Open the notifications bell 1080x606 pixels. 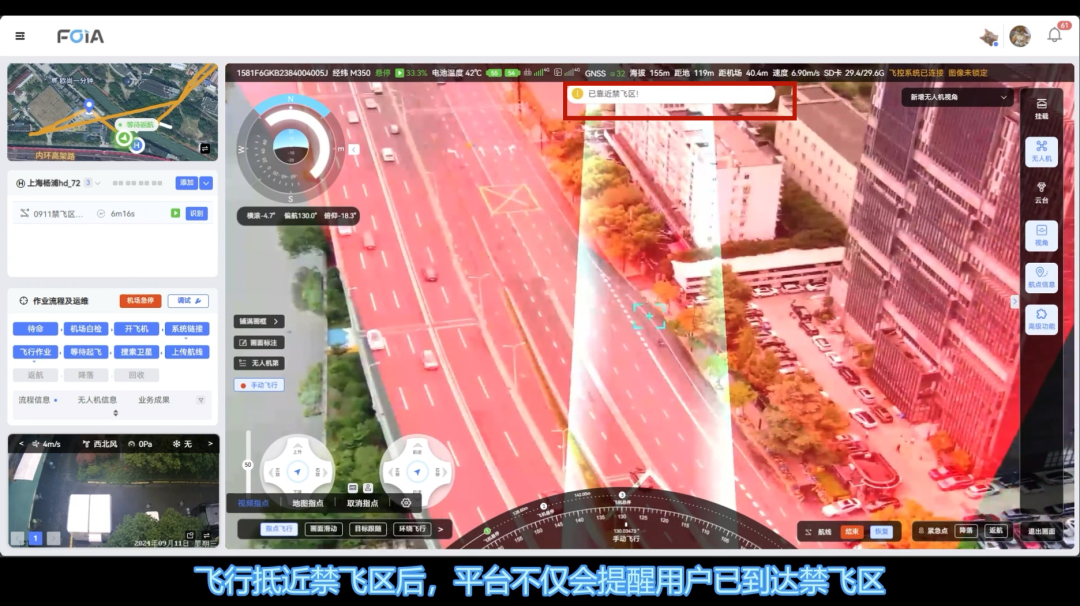pos(1054,35)
